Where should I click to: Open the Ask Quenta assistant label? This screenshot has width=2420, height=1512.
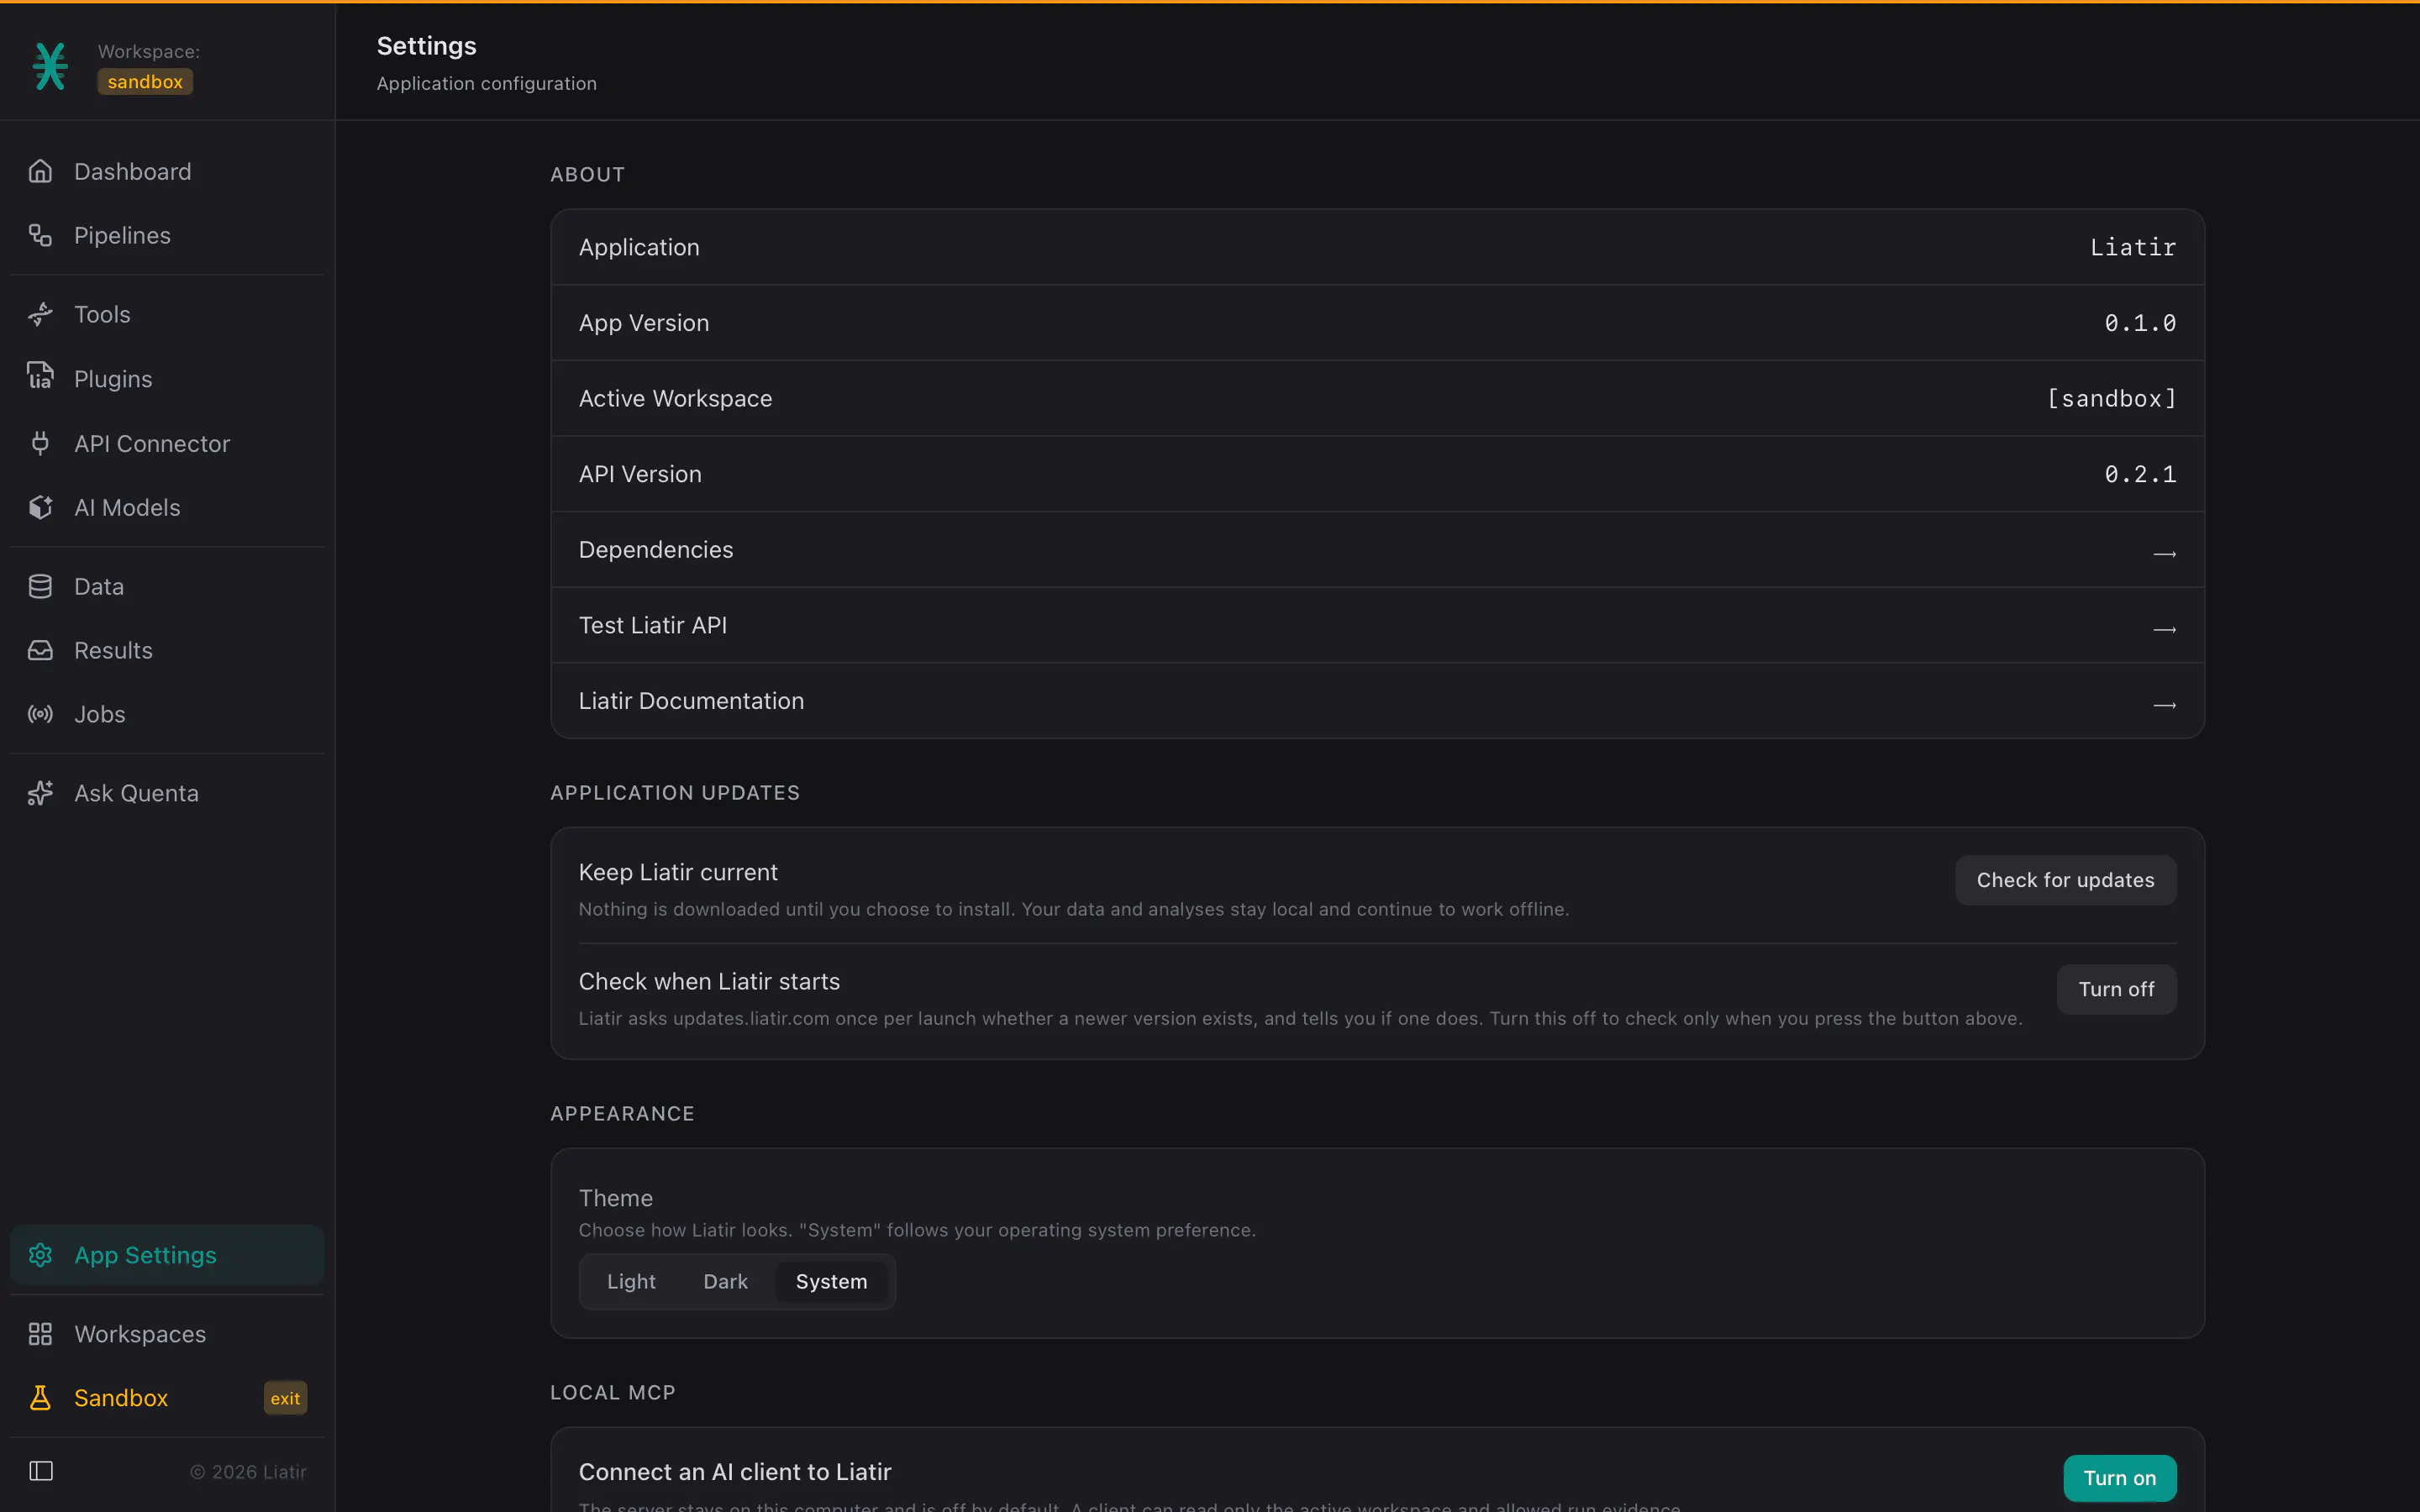(136, 793)
